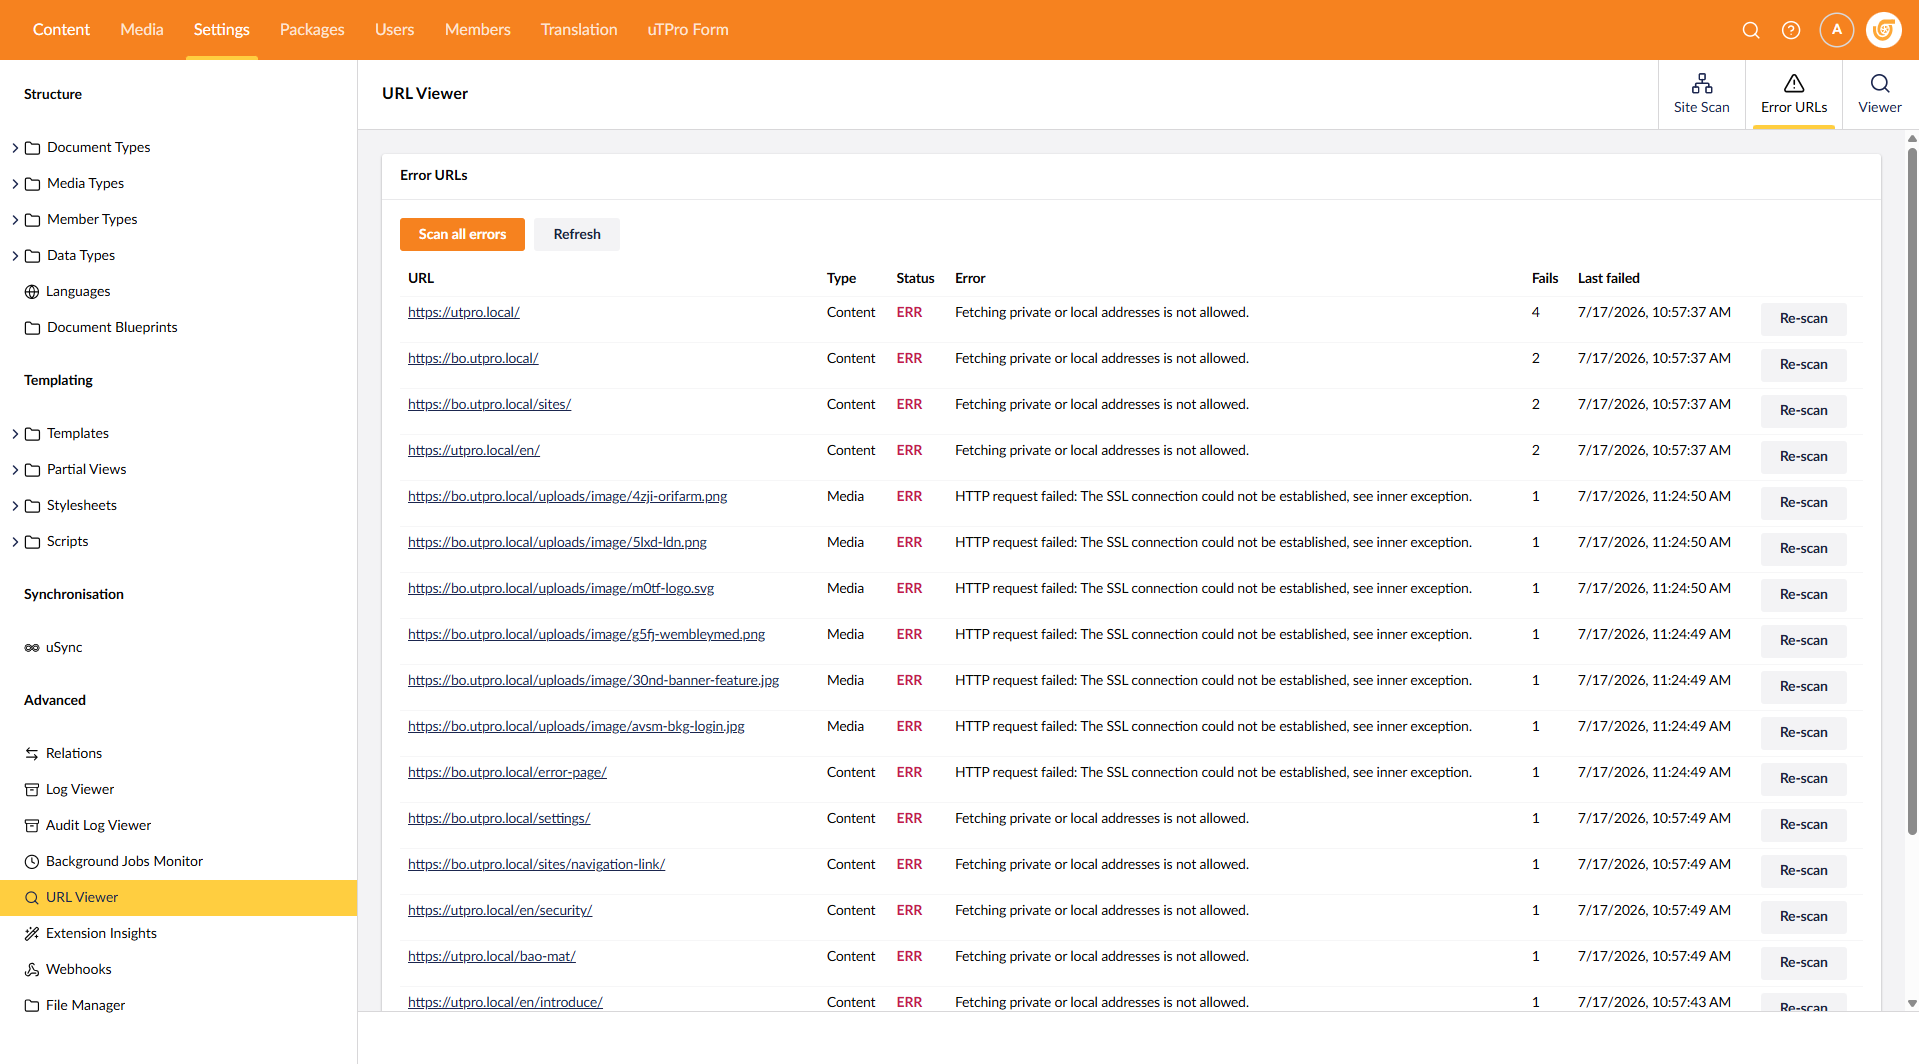Open the https://utpro.local/en/security/ link
The image size is (1919, 1064).
tap(500, 911)
